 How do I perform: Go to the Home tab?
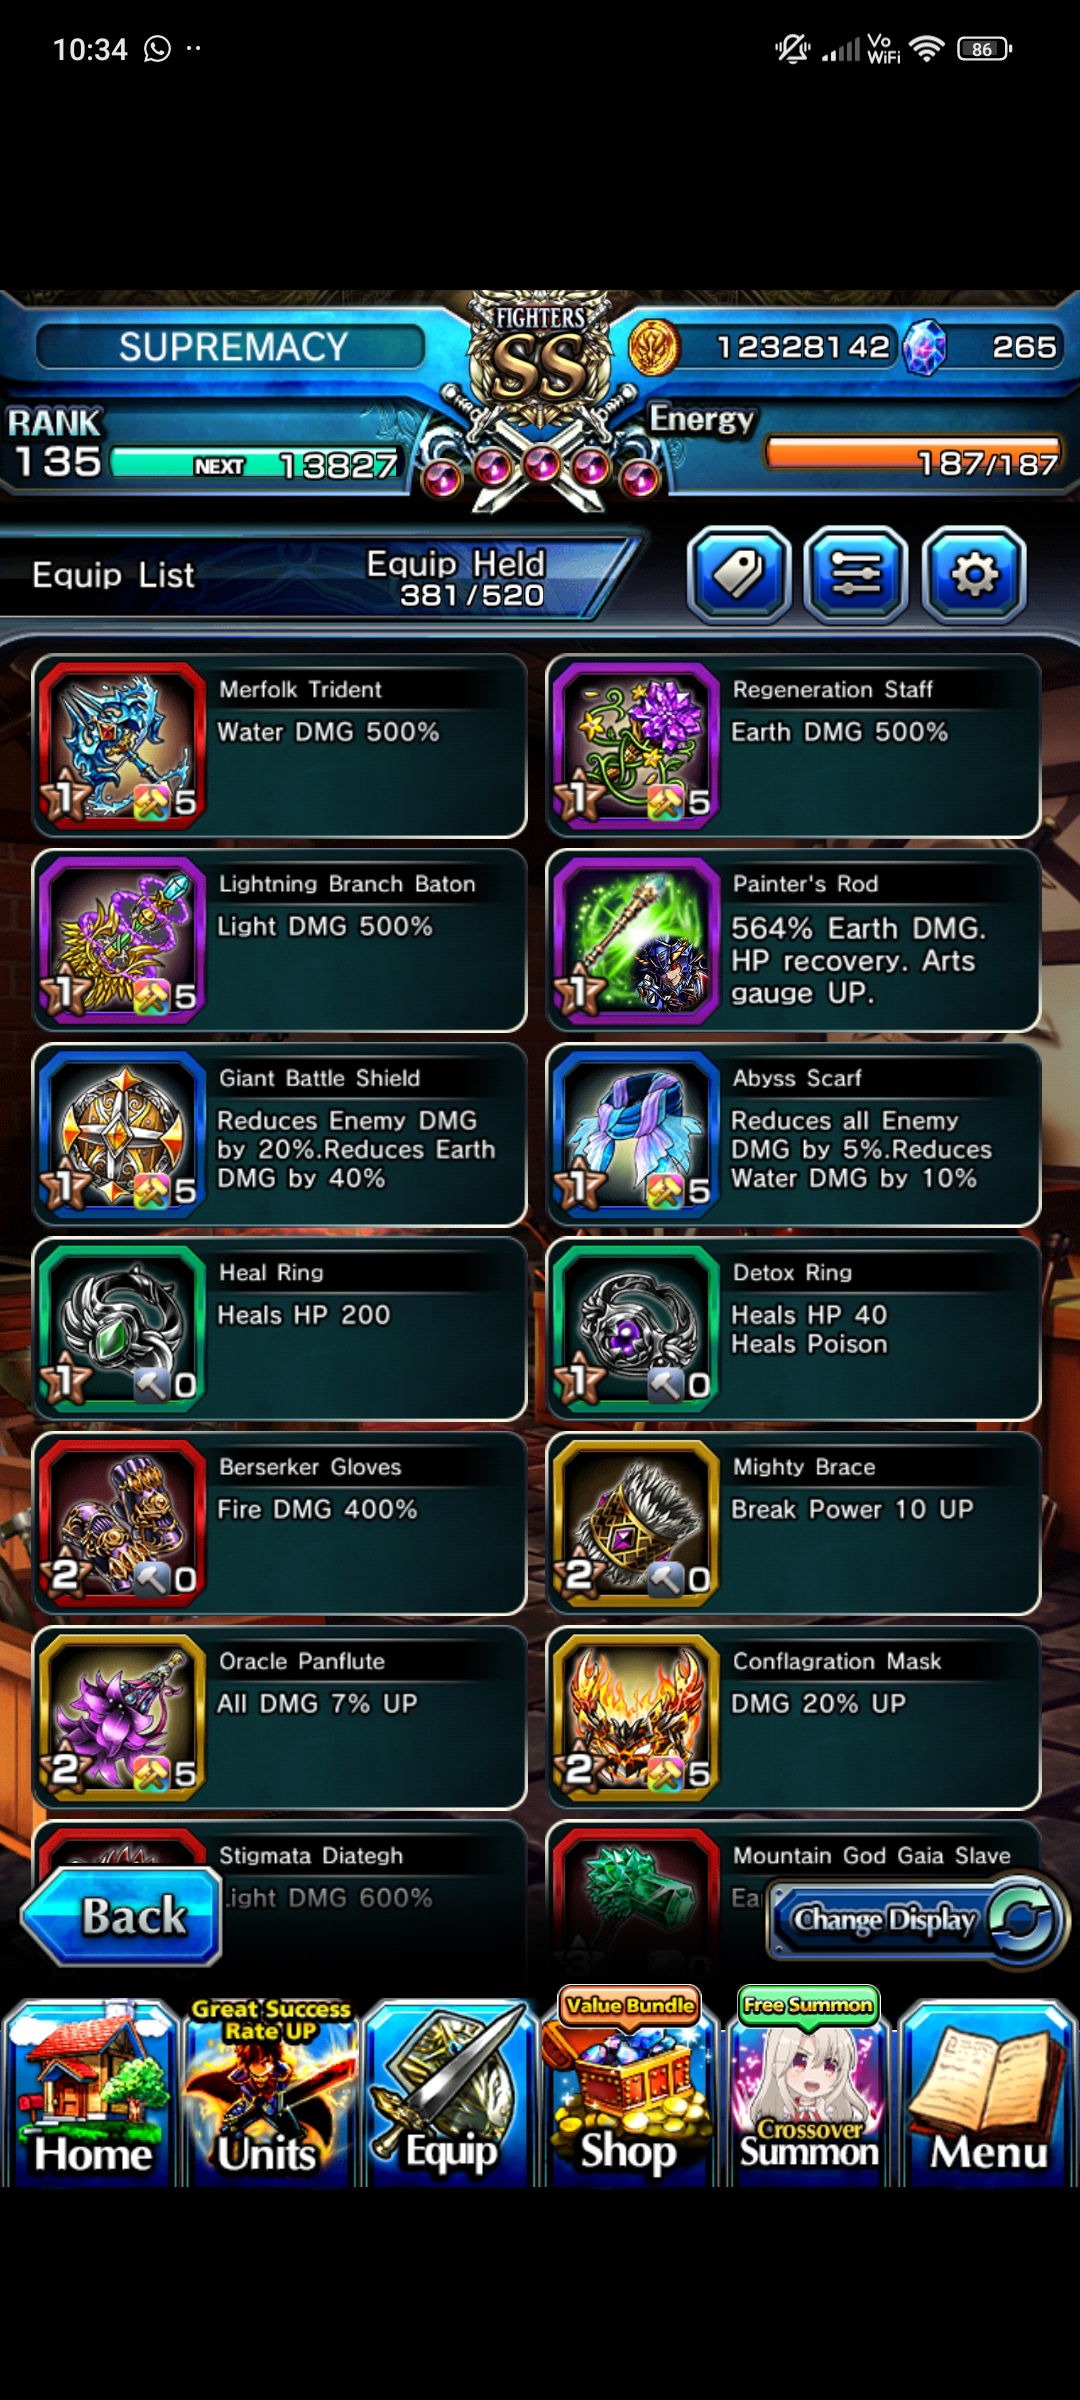(91, 2092)
